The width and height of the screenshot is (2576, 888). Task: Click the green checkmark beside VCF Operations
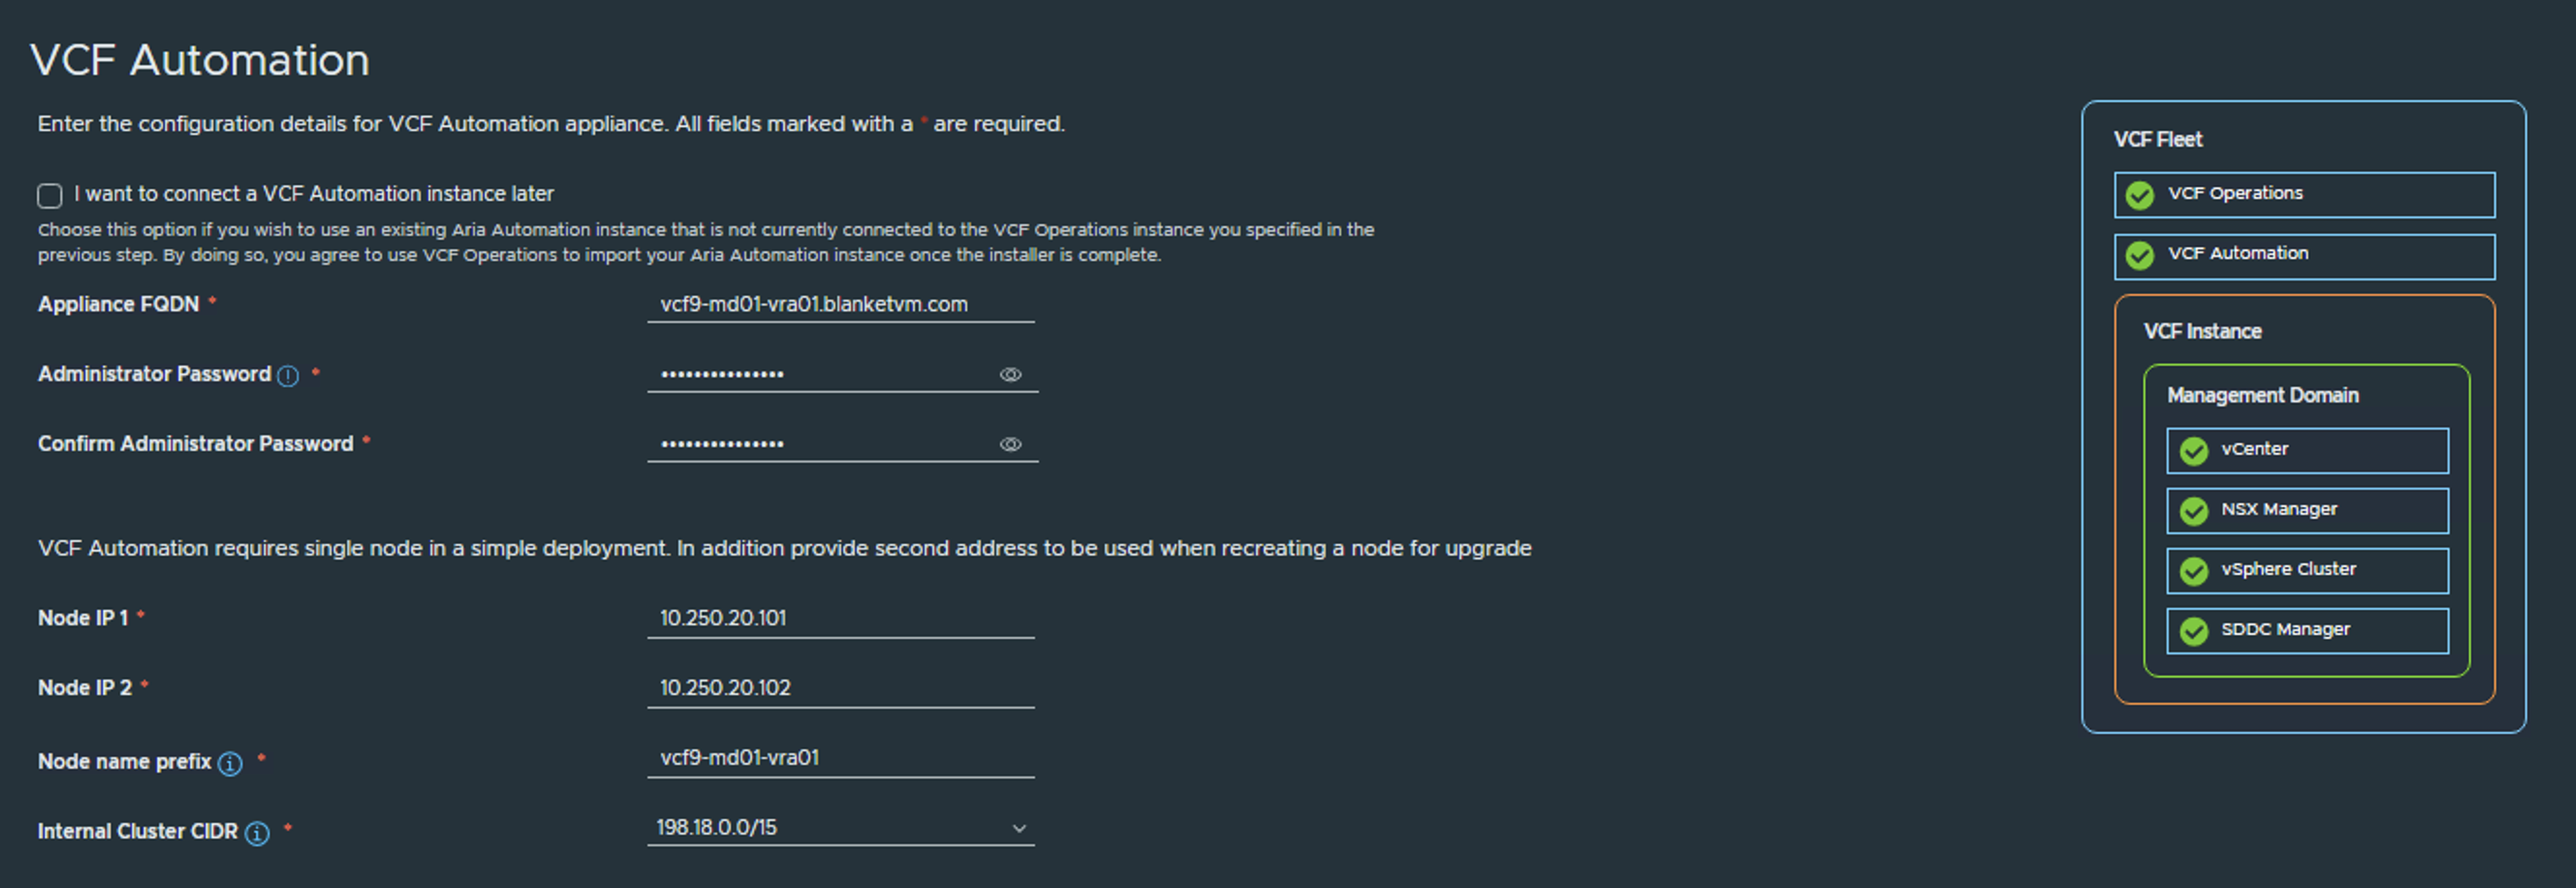coord(2141,195)
